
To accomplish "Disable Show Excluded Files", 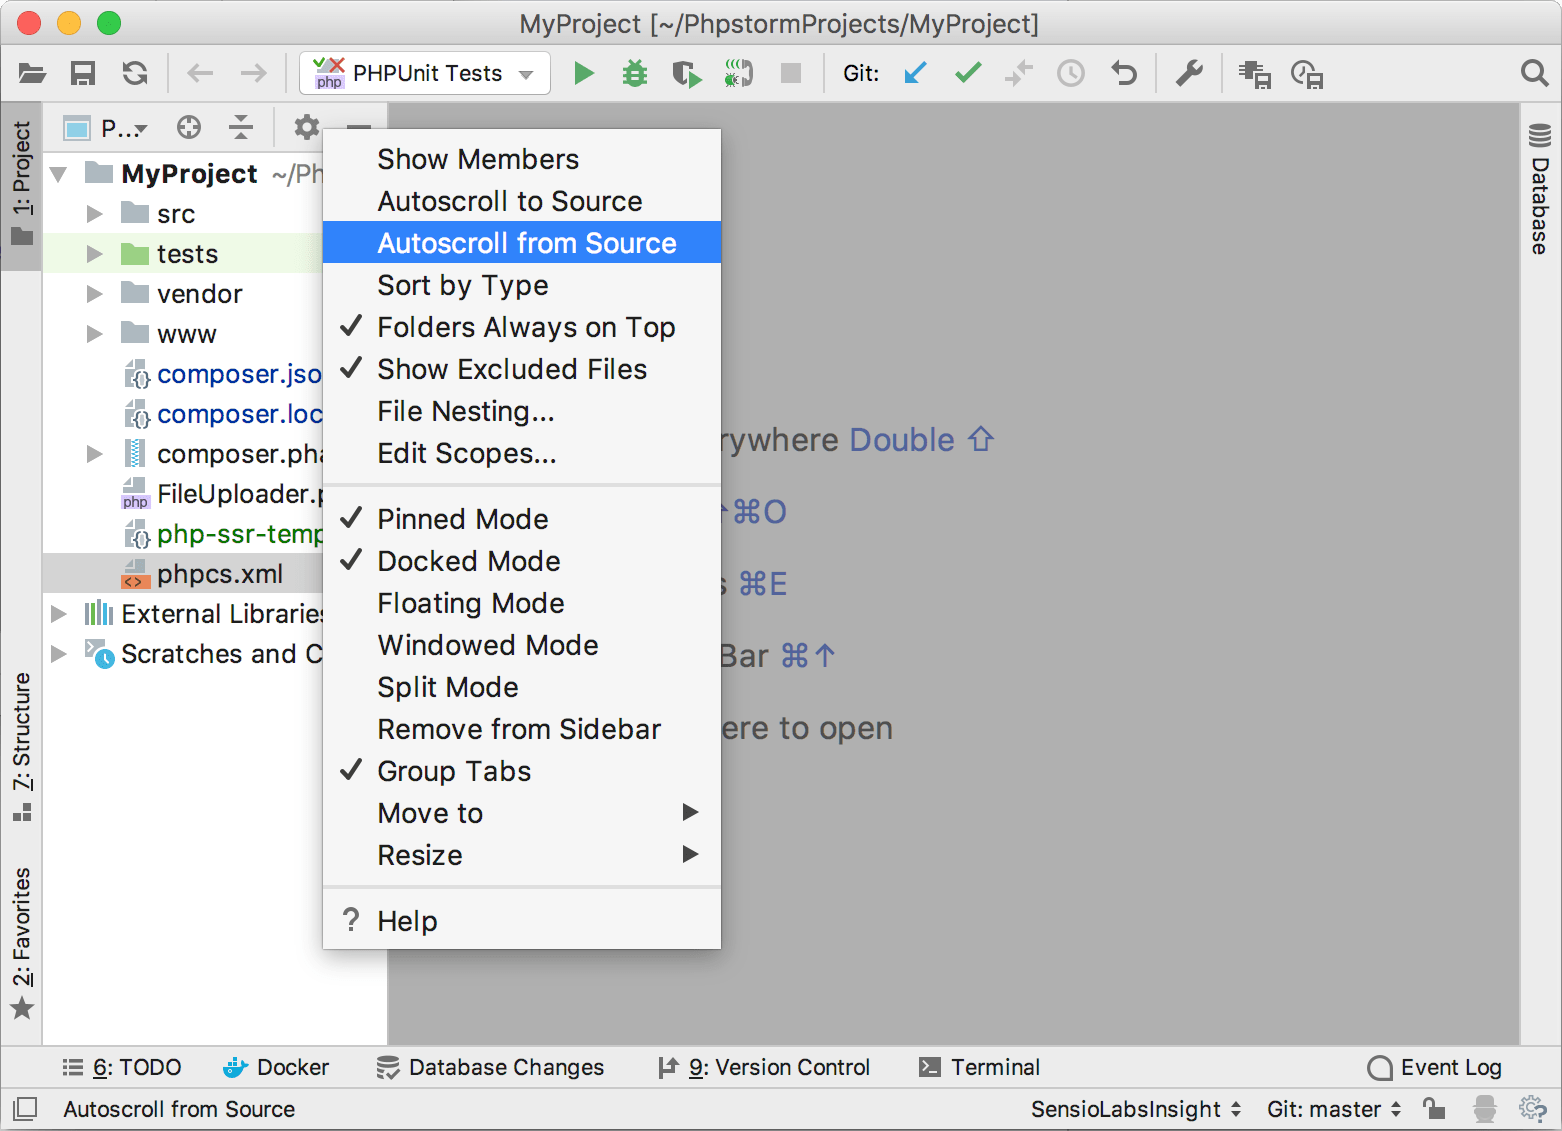I will coord(511,369).
